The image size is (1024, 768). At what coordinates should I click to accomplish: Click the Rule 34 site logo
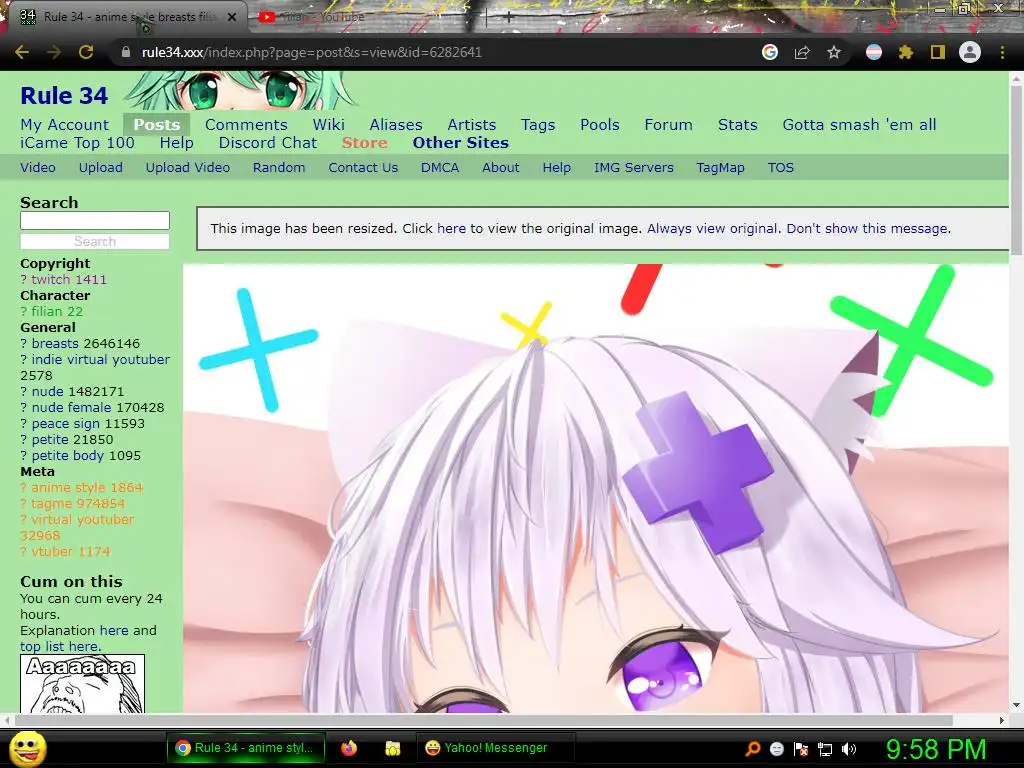[x=64, y=96]
